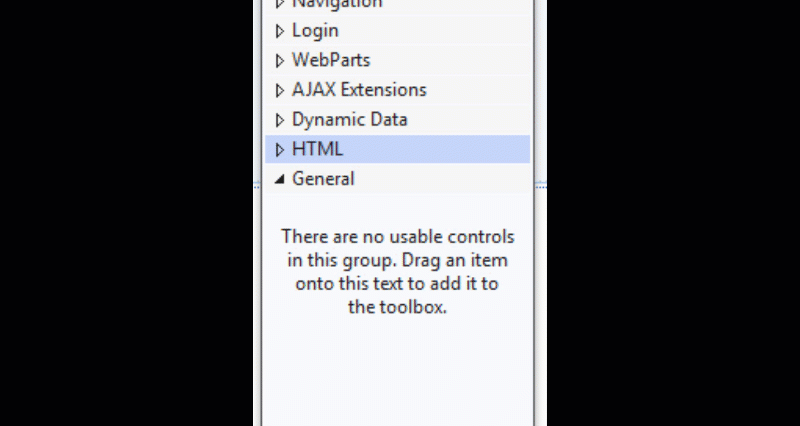Select the Dynamic Data label

click(349, 120)
